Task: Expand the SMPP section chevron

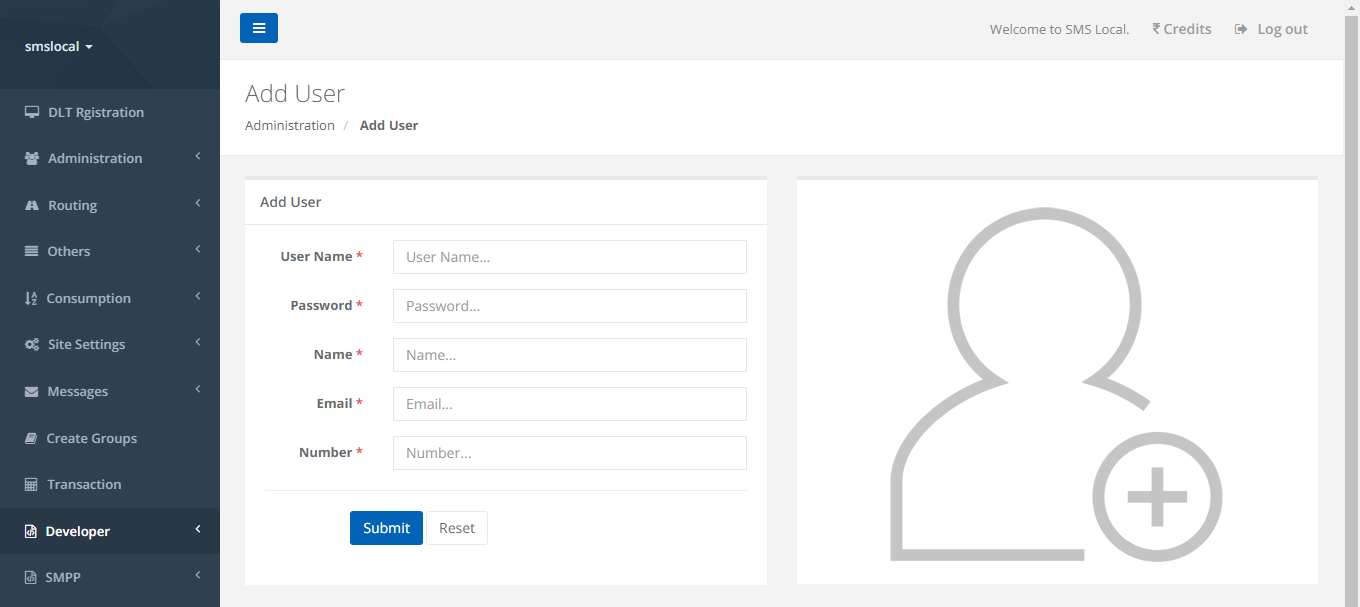Action: [198, 575]
